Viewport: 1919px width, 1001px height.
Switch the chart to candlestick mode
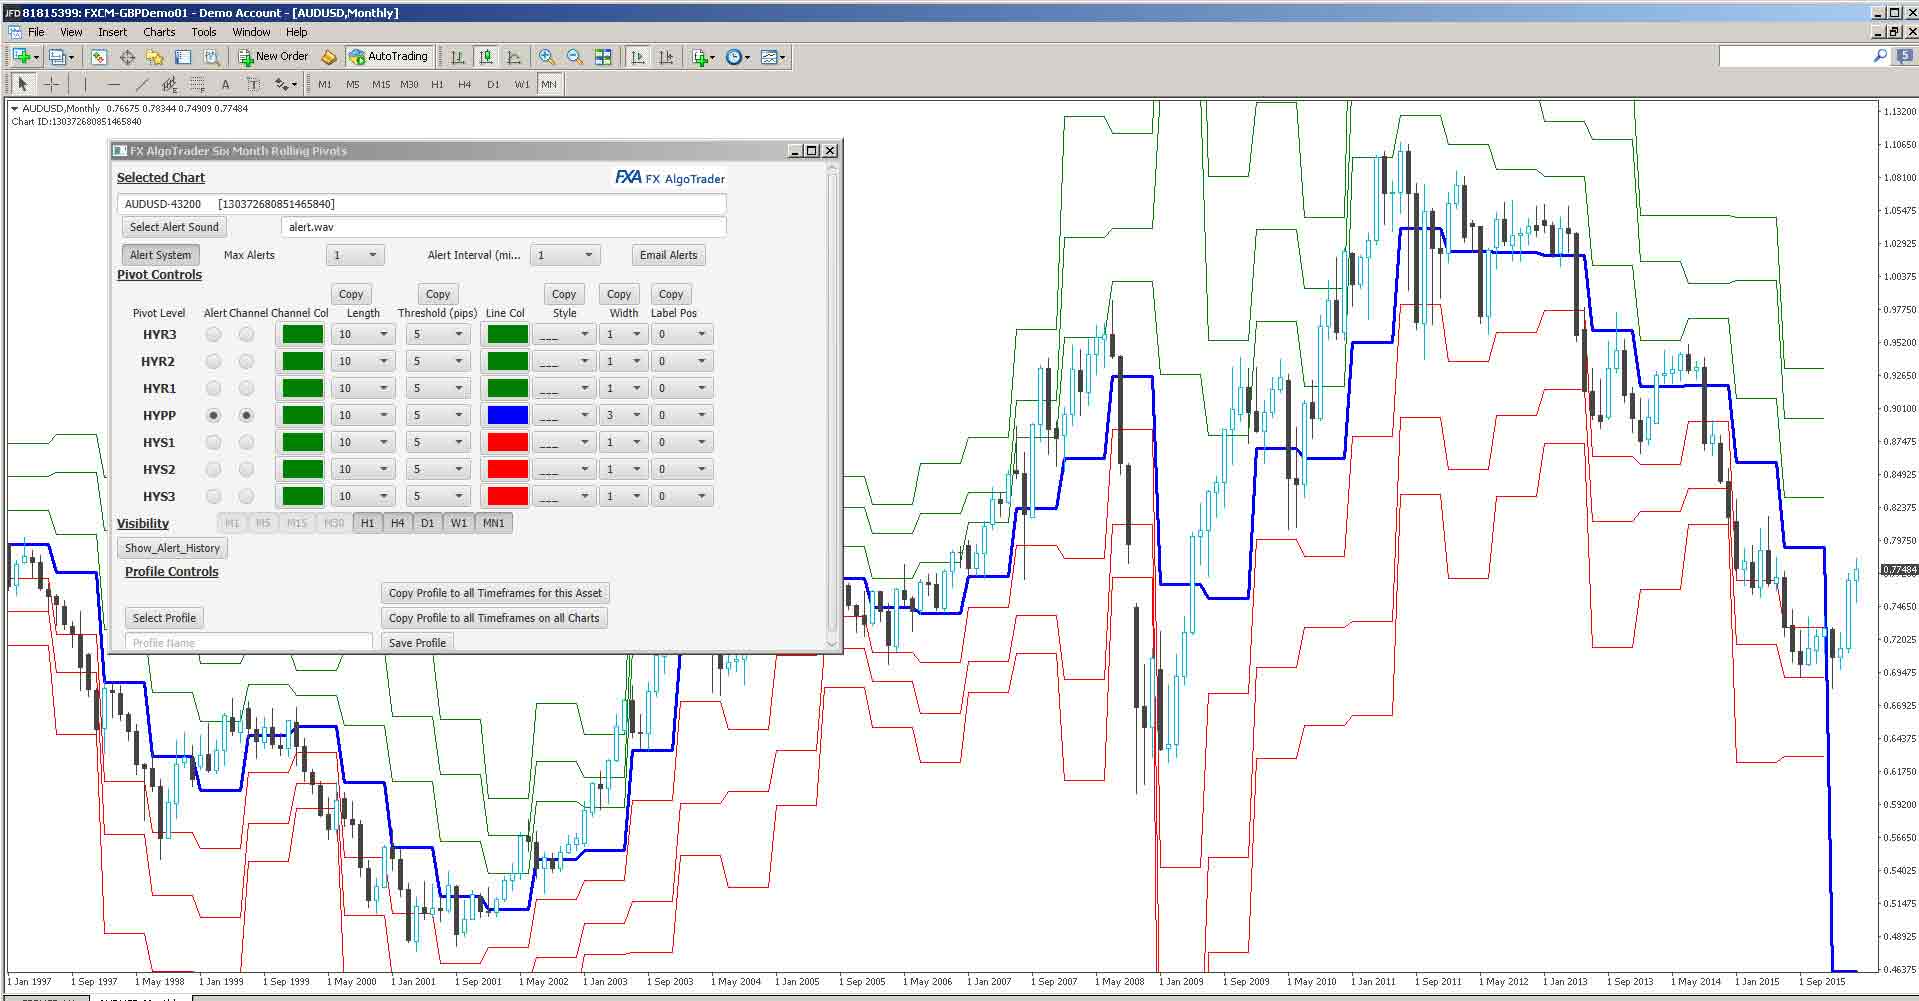coord(486,57)
